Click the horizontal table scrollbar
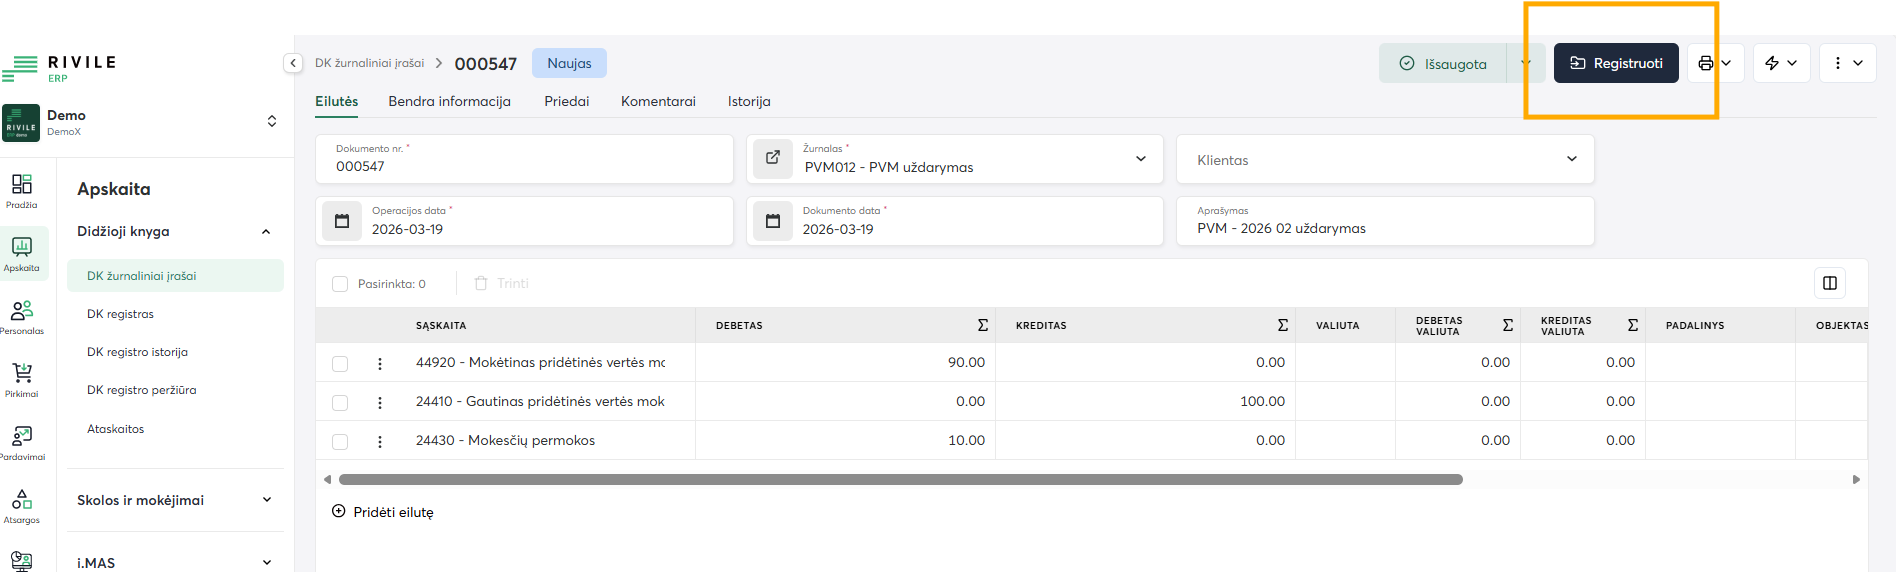The width and height of the screenshot is (1896, 572). tap(900, 480)
